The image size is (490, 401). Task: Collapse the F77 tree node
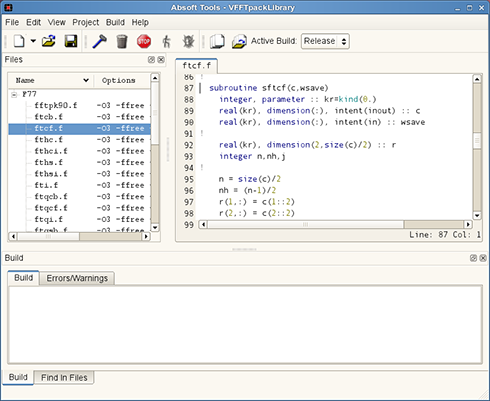coord(14,95)
